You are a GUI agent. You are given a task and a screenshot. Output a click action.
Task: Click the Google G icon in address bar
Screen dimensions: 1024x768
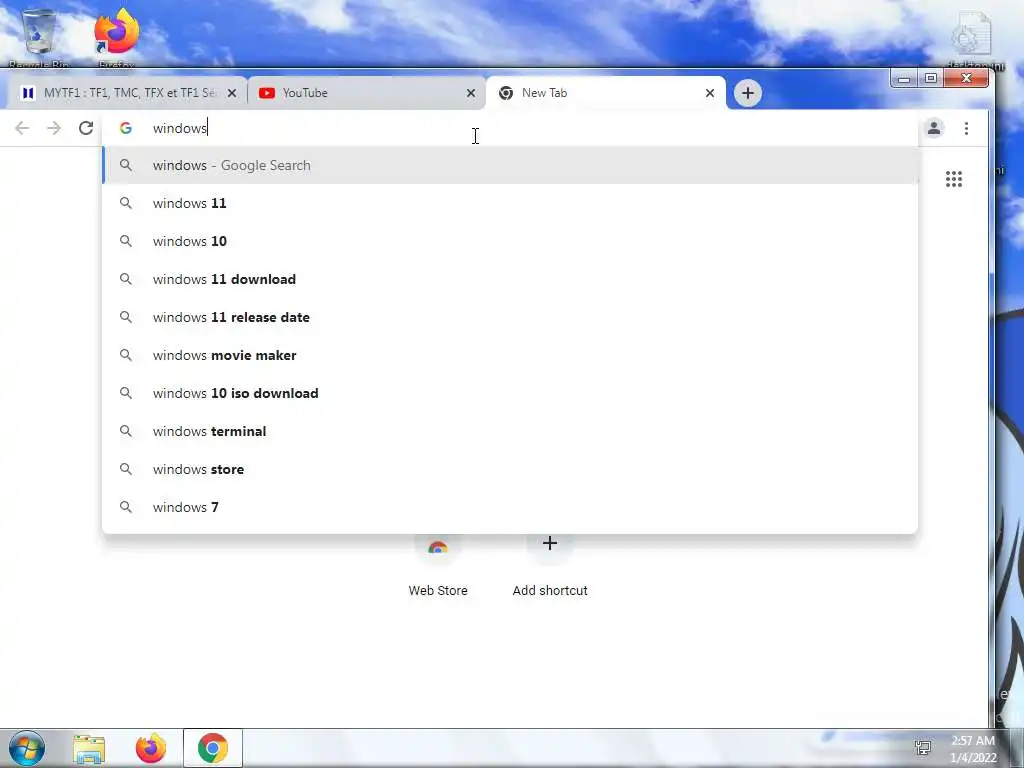click(x=126, y=128)
